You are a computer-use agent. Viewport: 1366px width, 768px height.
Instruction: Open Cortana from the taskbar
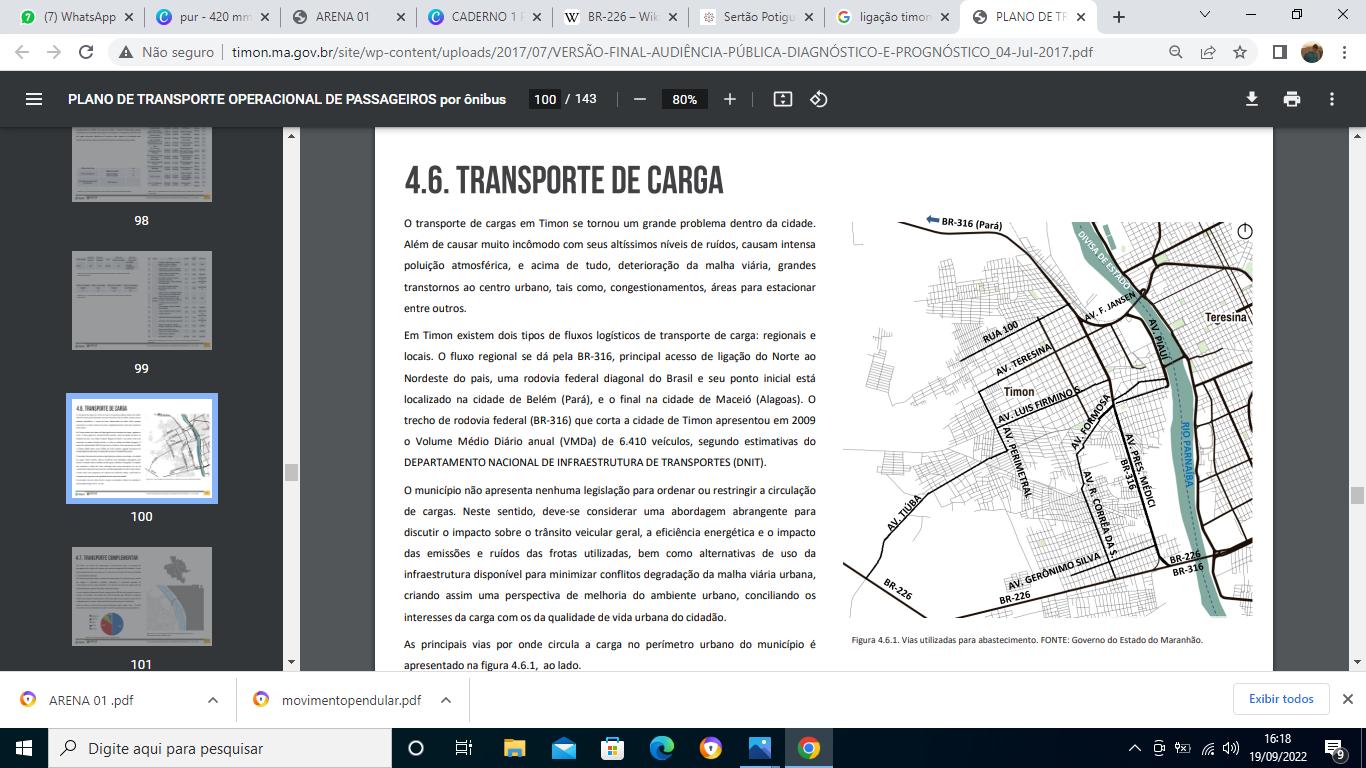tap(416, 748)
